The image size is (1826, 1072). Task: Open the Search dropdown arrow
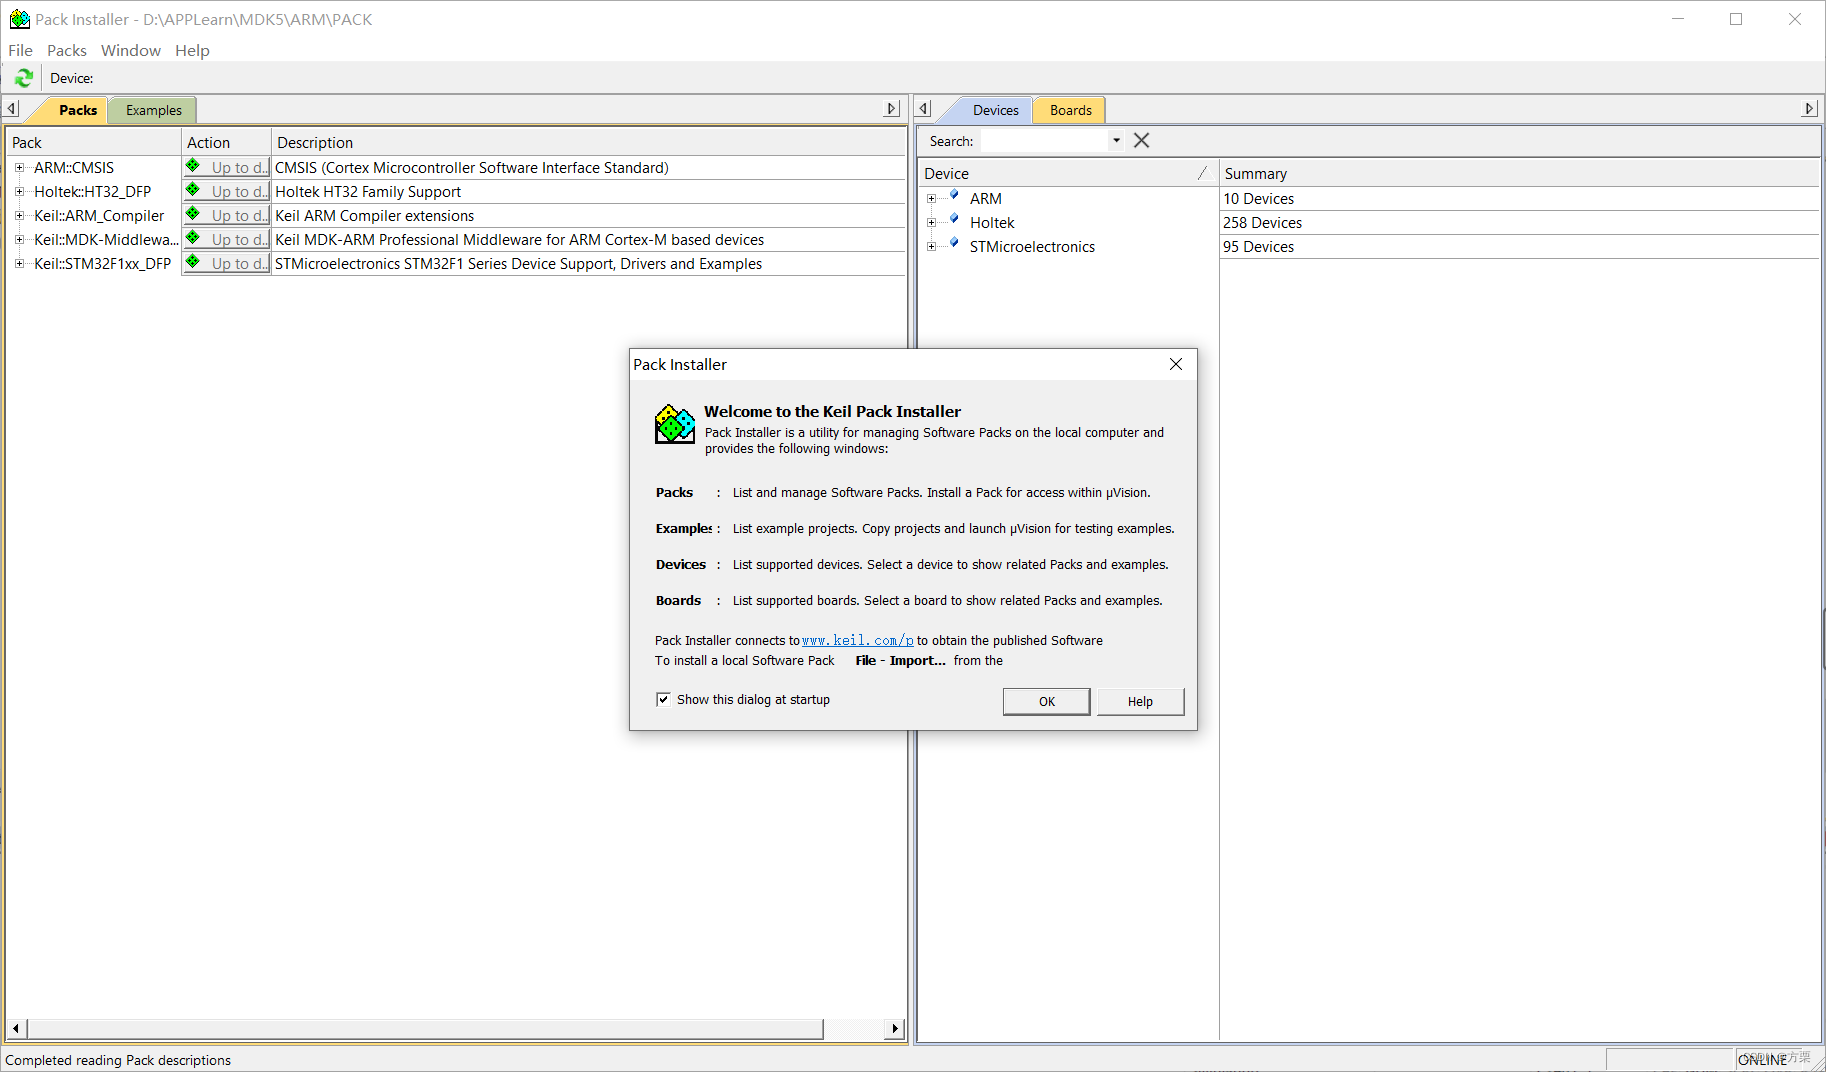(x=1116, y=141)
